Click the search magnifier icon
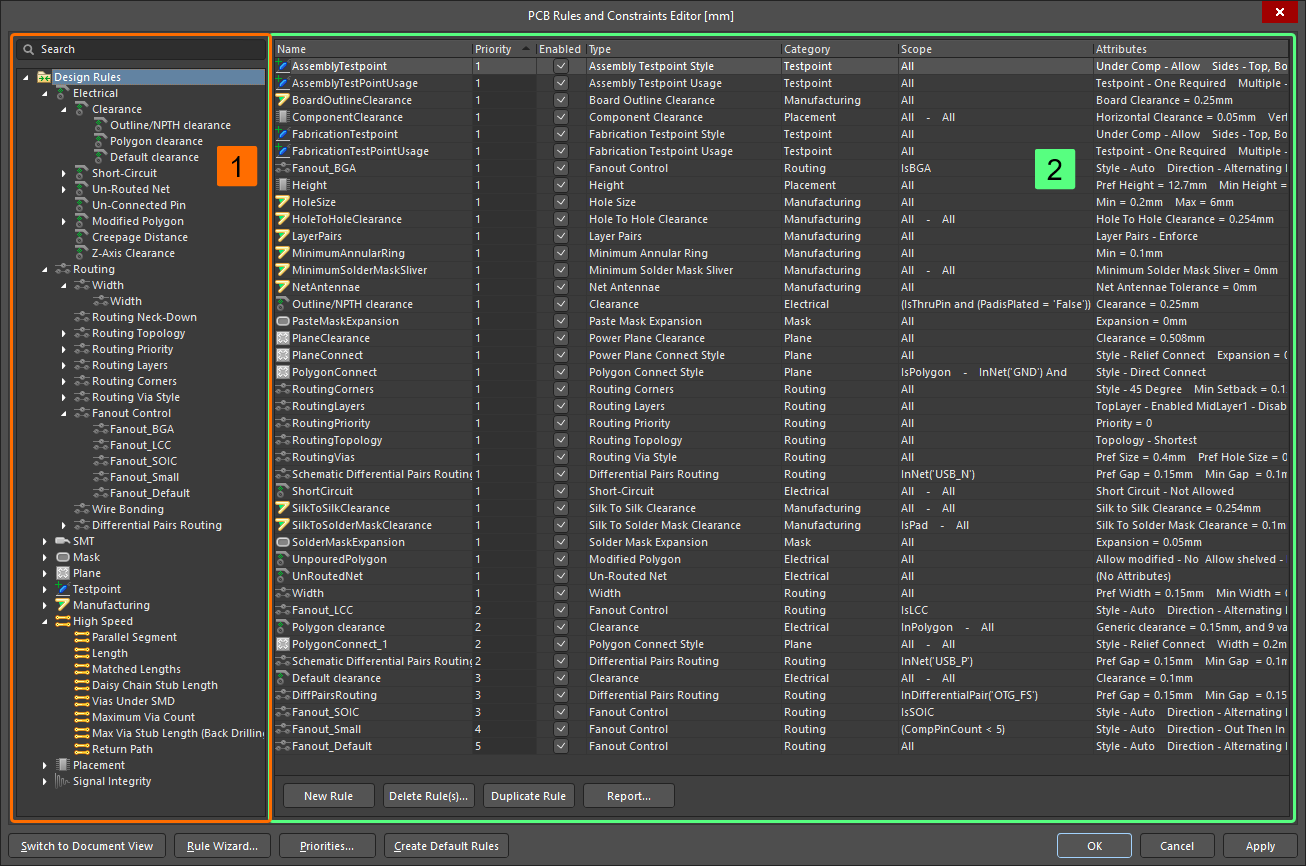Image resolution: width=1306 pixels, height=866 pixels. [31, 48]
